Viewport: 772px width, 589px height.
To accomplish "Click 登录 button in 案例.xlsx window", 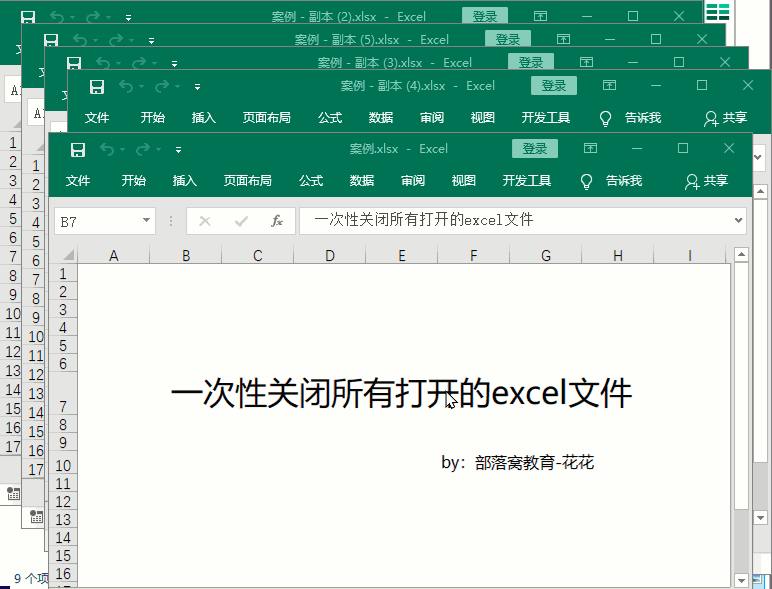I will (x=535, y=148).
